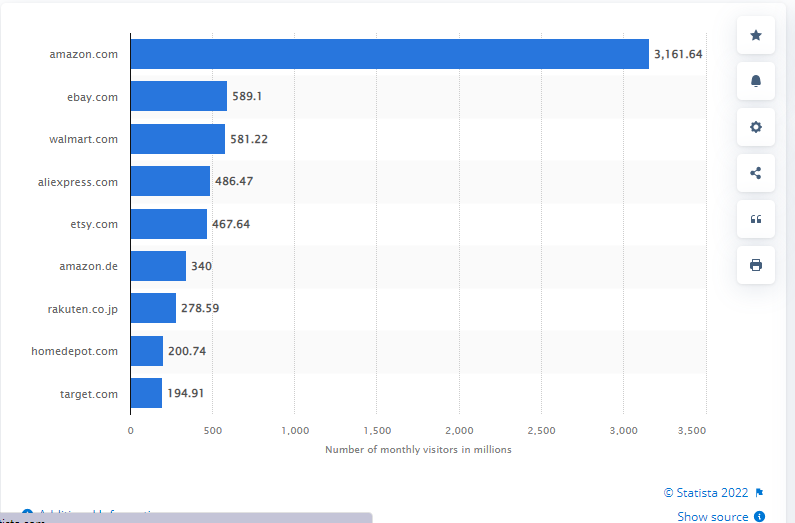Click the axis title Number of monthly visitors in millions

pyautogui.click(x=418, y=450)
